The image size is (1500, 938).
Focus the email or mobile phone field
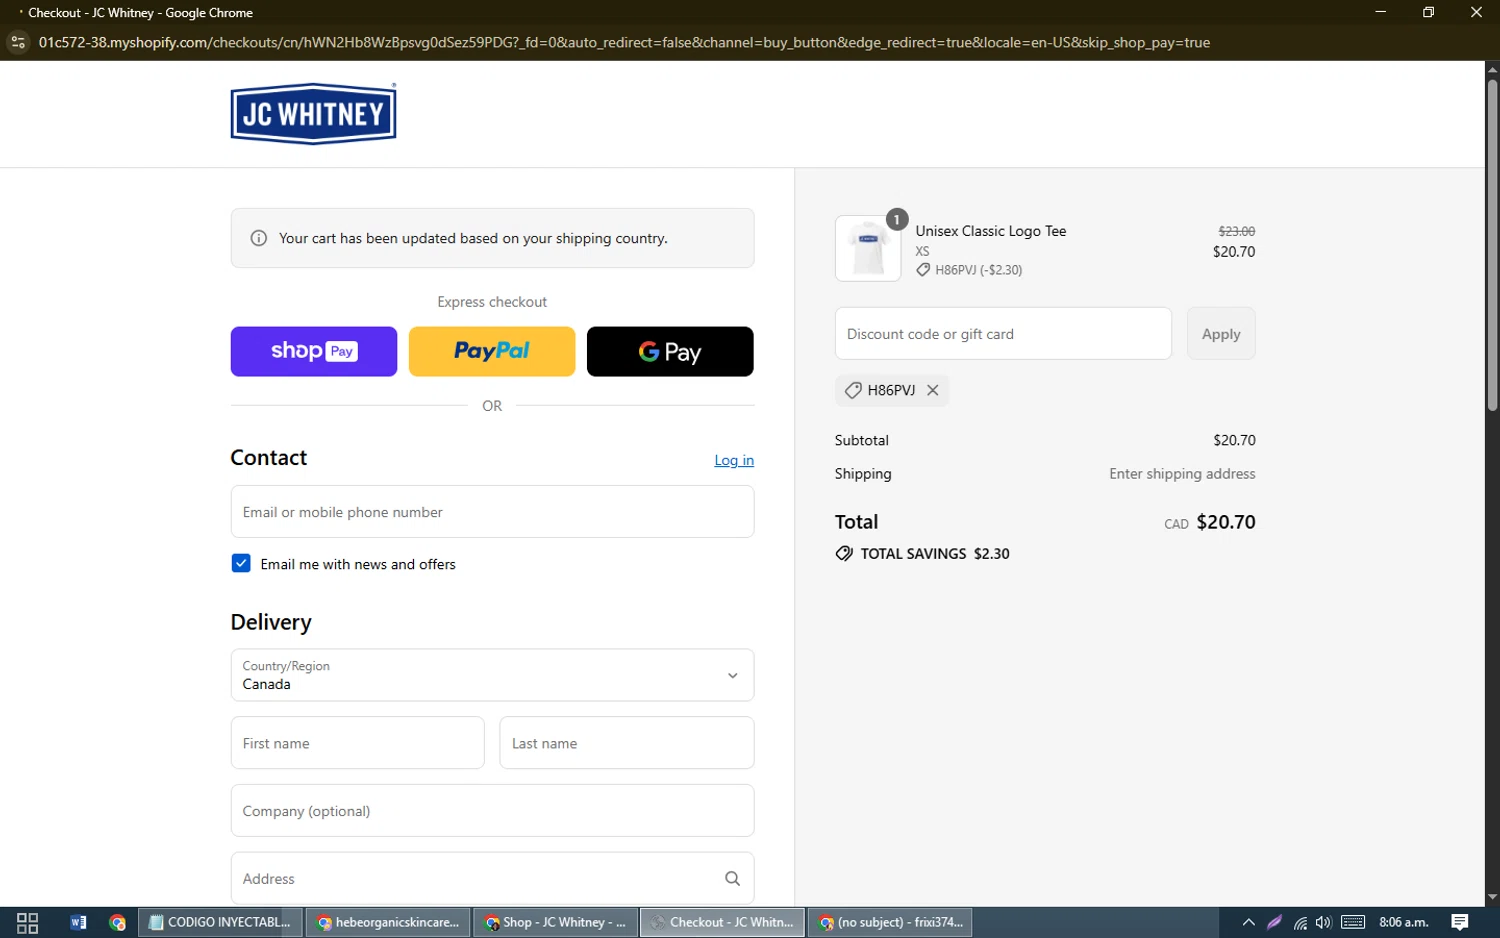pyautogui.click(x=492, y=512)
